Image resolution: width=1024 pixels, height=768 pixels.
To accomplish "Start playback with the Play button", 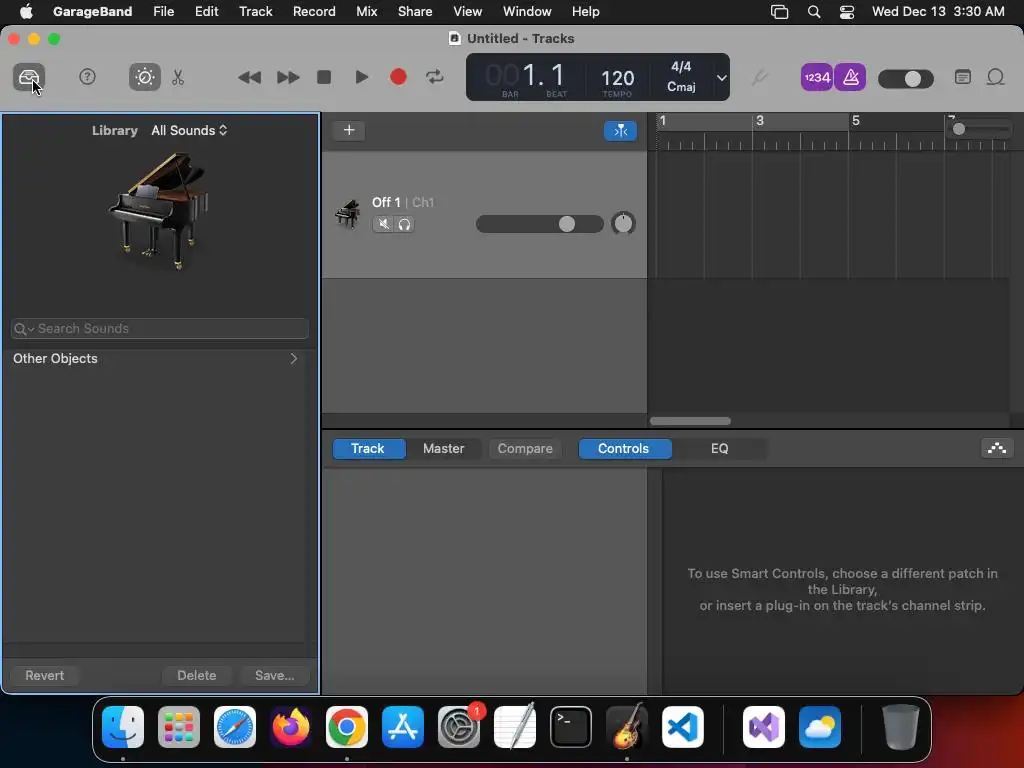I will (361, 77).
